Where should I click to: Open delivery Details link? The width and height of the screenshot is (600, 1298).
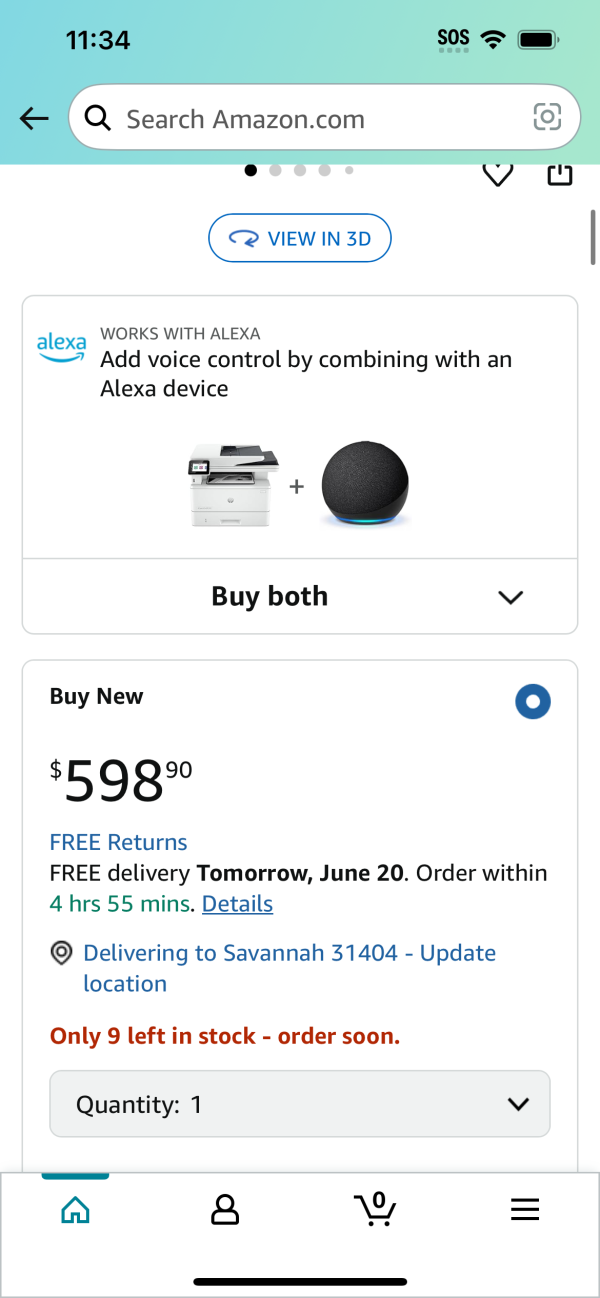[237, 904]
